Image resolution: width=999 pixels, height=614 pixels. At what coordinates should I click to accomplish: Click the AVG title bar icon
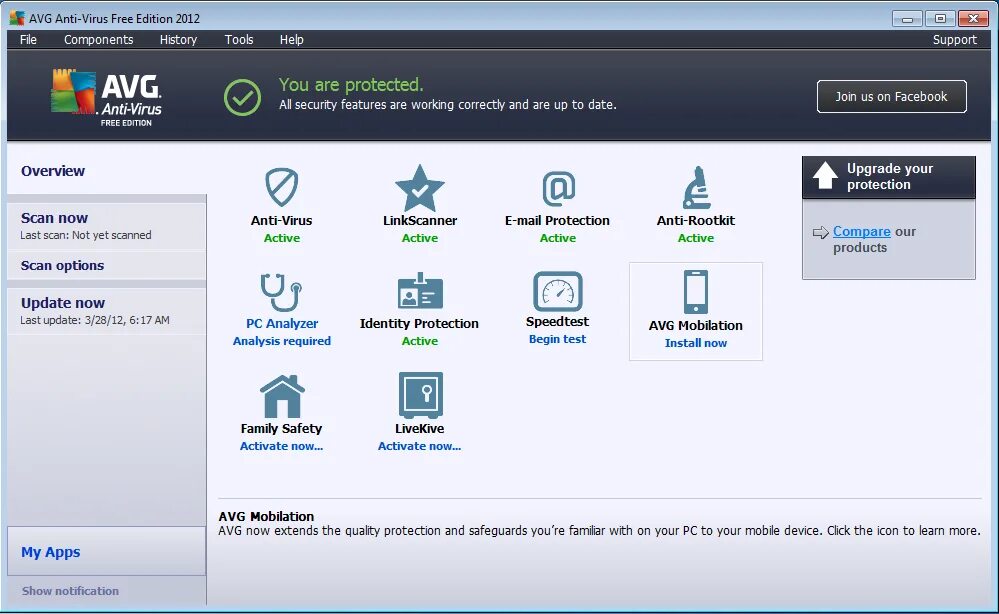17,18
